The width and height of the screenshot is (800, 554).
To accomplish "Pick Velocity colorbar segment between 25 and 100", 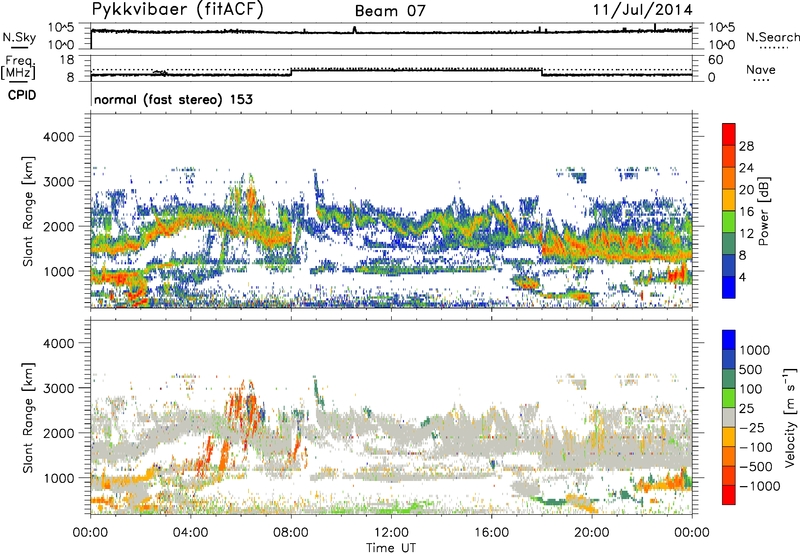I will coord(729,398).
